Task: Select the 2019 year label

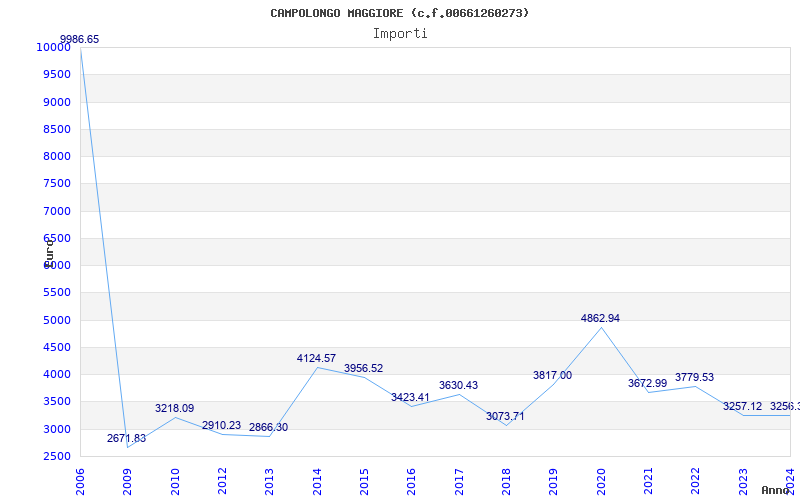Action: (x=554, y=482)
